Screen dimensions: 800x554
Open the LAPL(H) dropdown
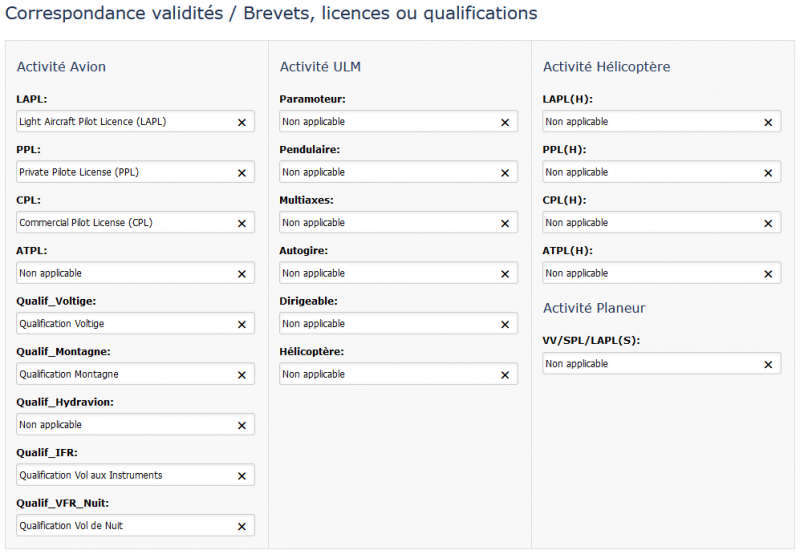click(x=650, y=122)
